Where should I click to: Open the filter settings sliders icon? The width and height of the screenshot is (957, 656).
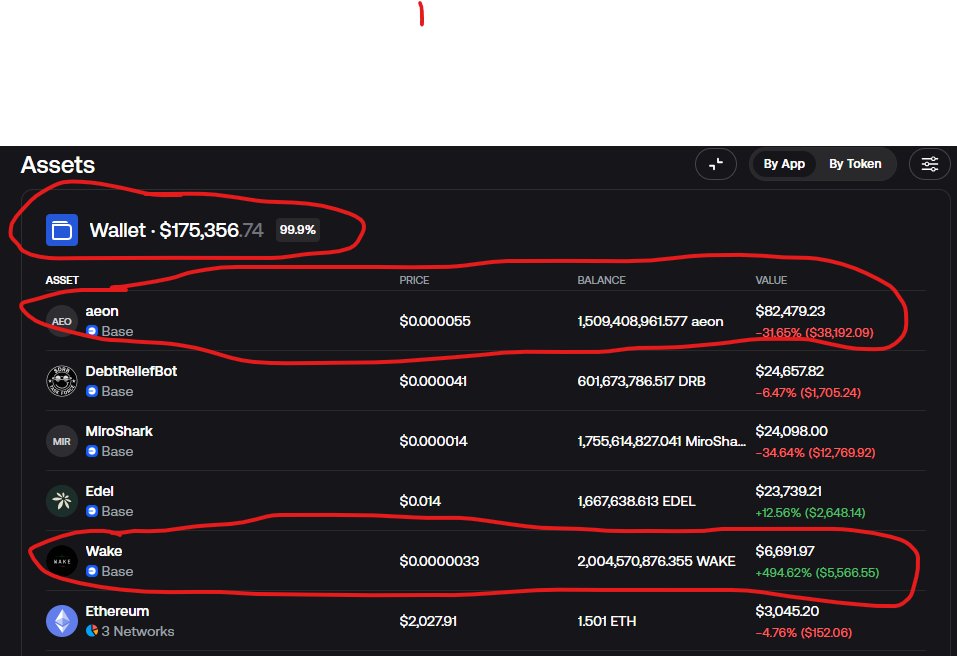[930, 164]
